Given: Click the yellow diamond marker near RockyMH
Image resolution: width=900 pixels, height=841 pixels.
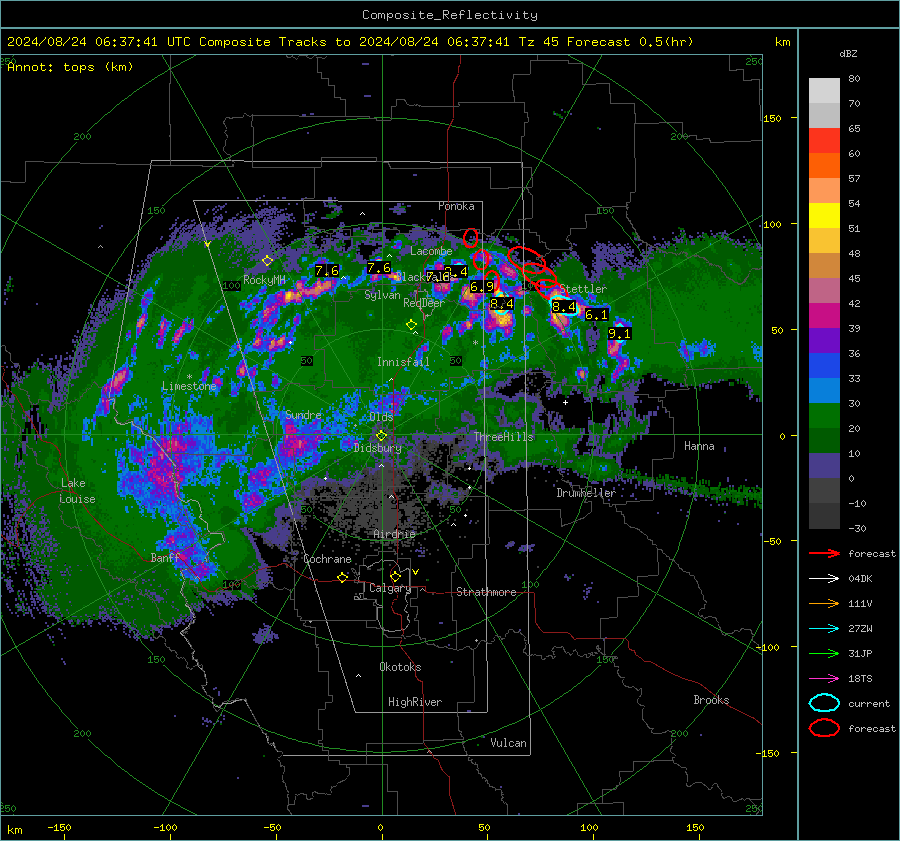Looking at the screenshot, I should [x=267, y=261].
